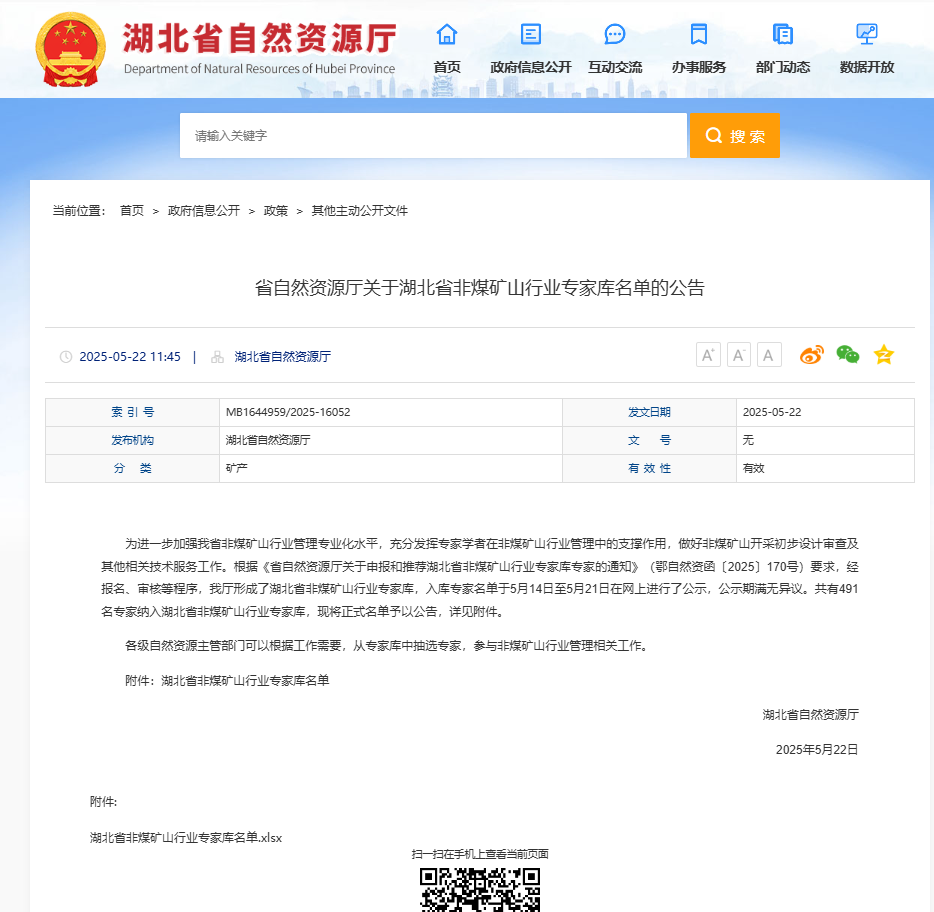Click the 互动交流 chat bubble icon
Viewport: 934px width, 912px height.
615,34
